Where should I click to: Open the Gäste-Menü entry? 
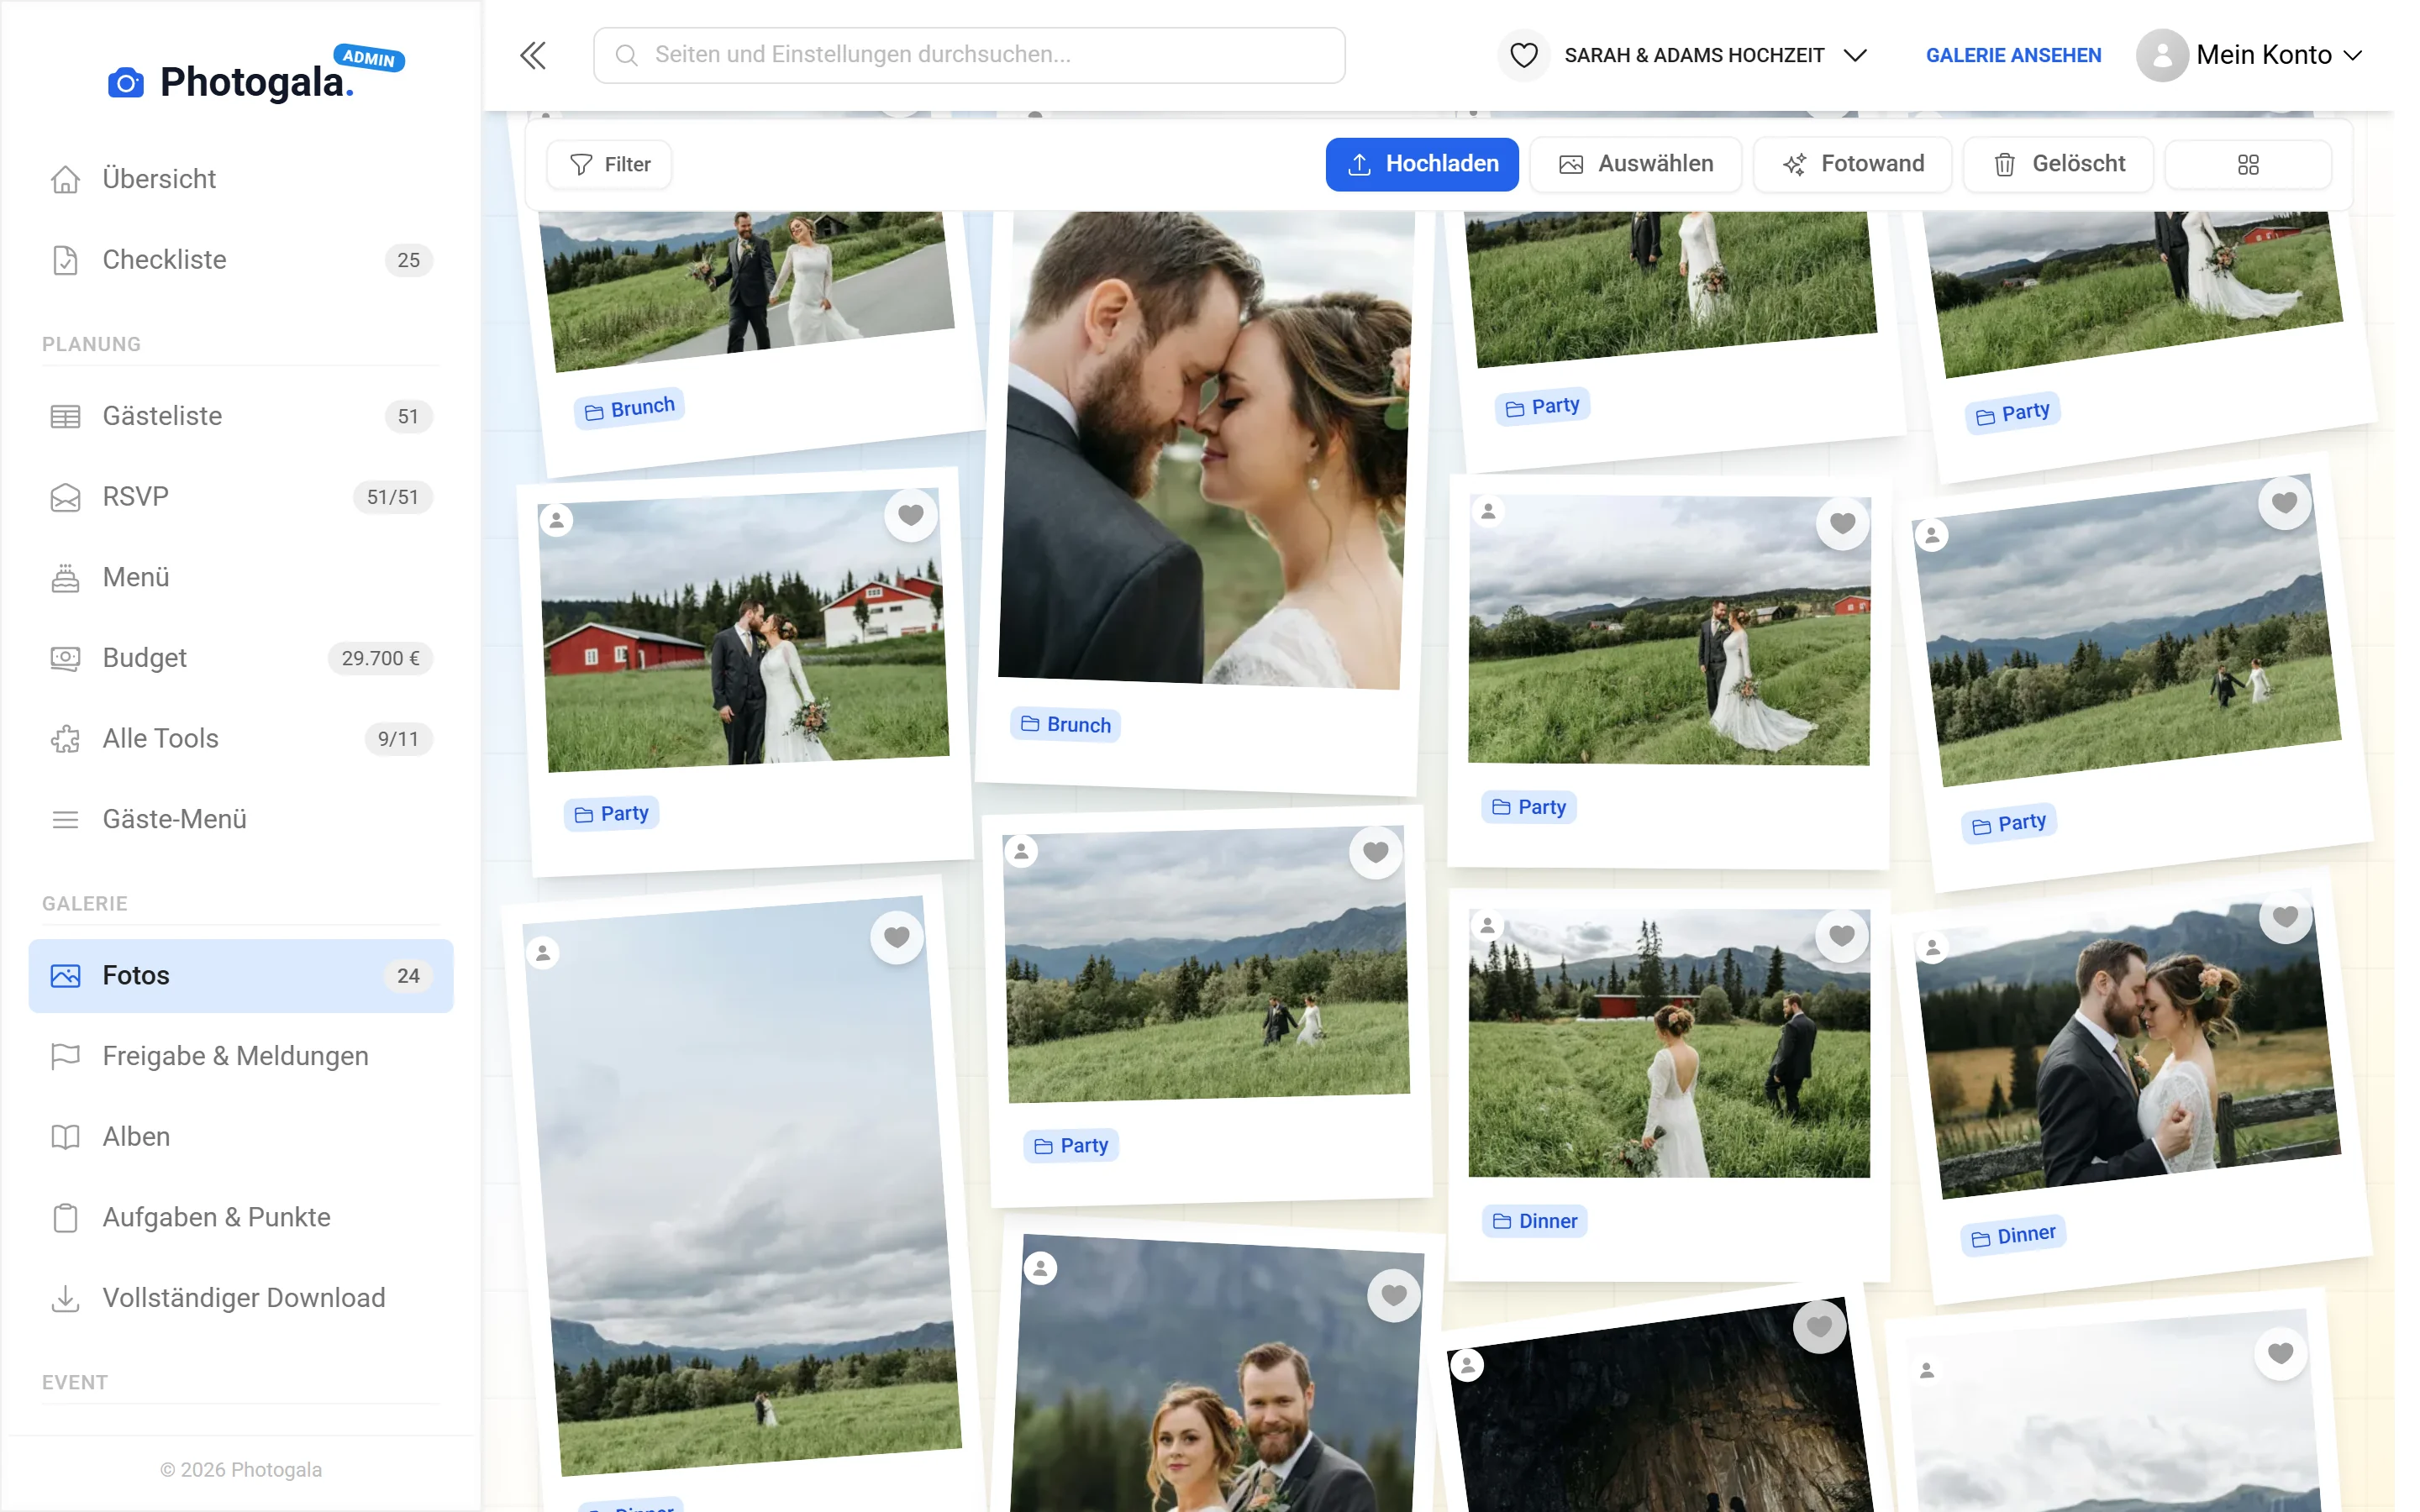[x=241, y=819]
